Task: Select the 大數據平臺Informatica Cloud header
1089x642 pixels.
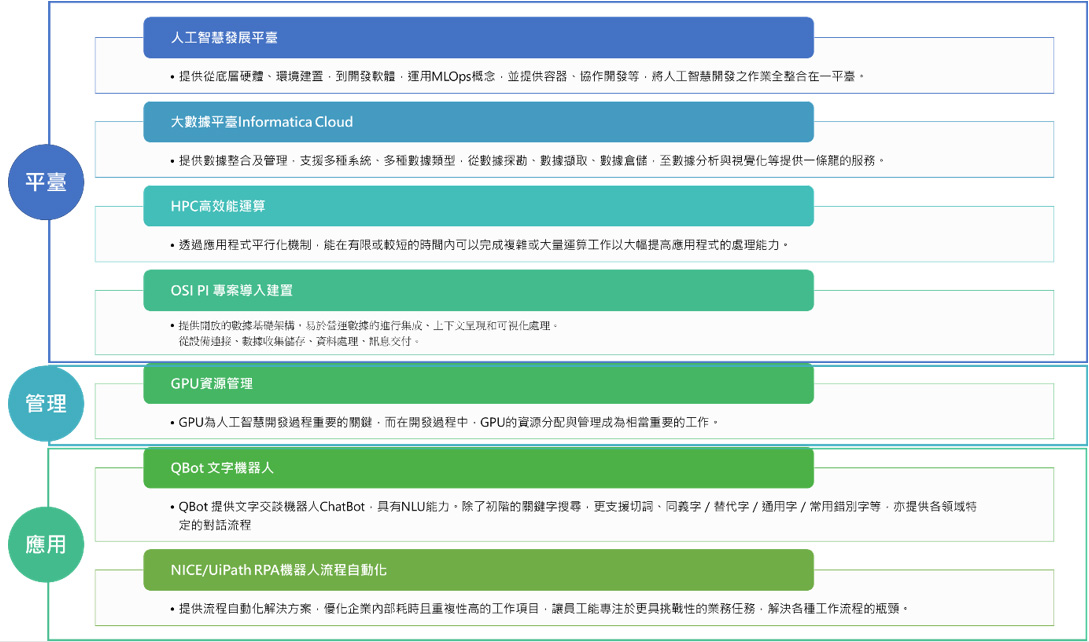Action: [479, 122]
